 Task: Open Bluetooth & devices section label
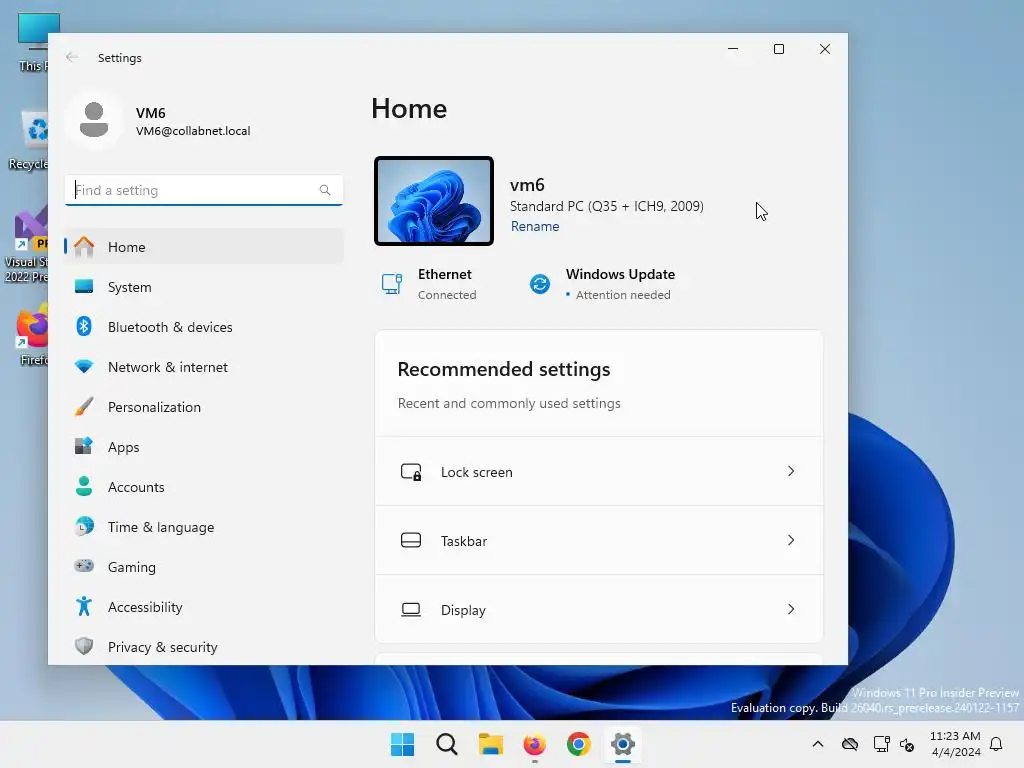pos(170,327)
